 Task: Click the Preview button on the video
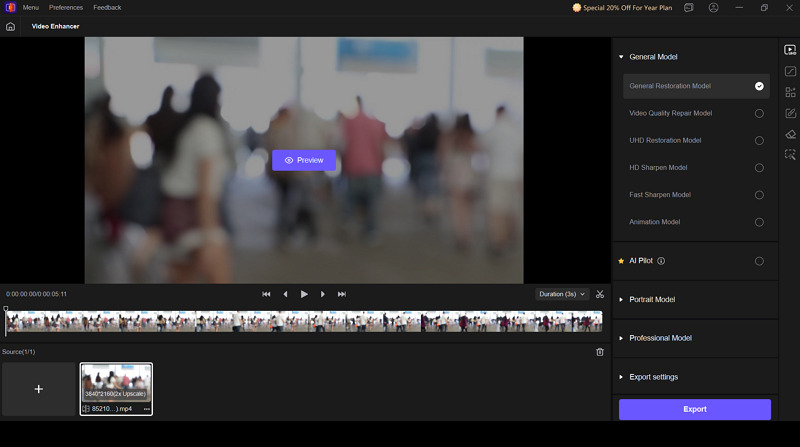[304, 160]
